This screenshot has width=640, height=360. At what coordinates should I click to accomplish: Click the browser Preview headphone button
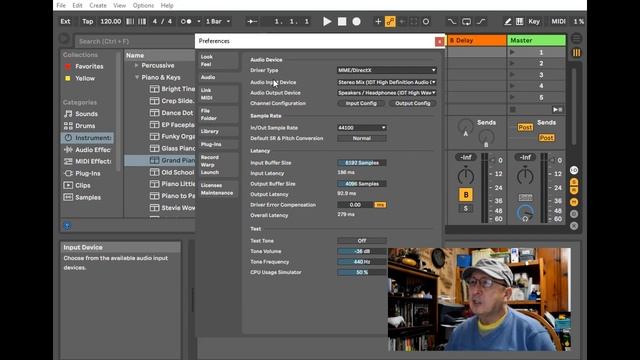click(67, 225)
